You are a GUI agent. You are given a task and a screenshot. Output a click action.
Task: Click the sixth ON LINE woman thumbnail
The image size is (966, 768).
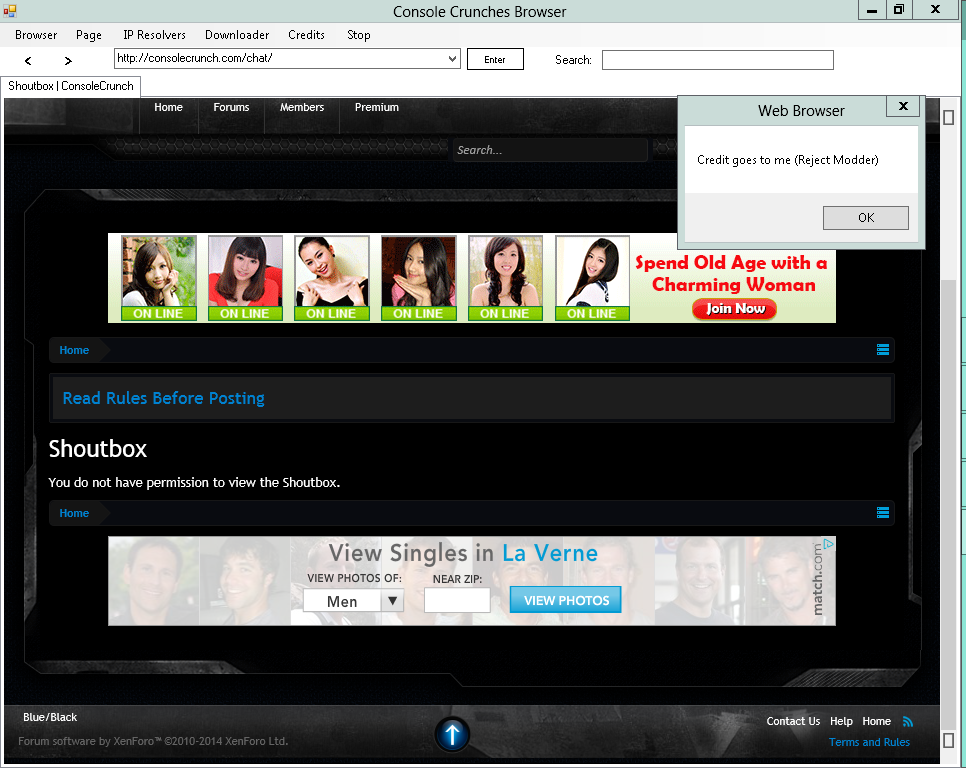pos(592,278)
